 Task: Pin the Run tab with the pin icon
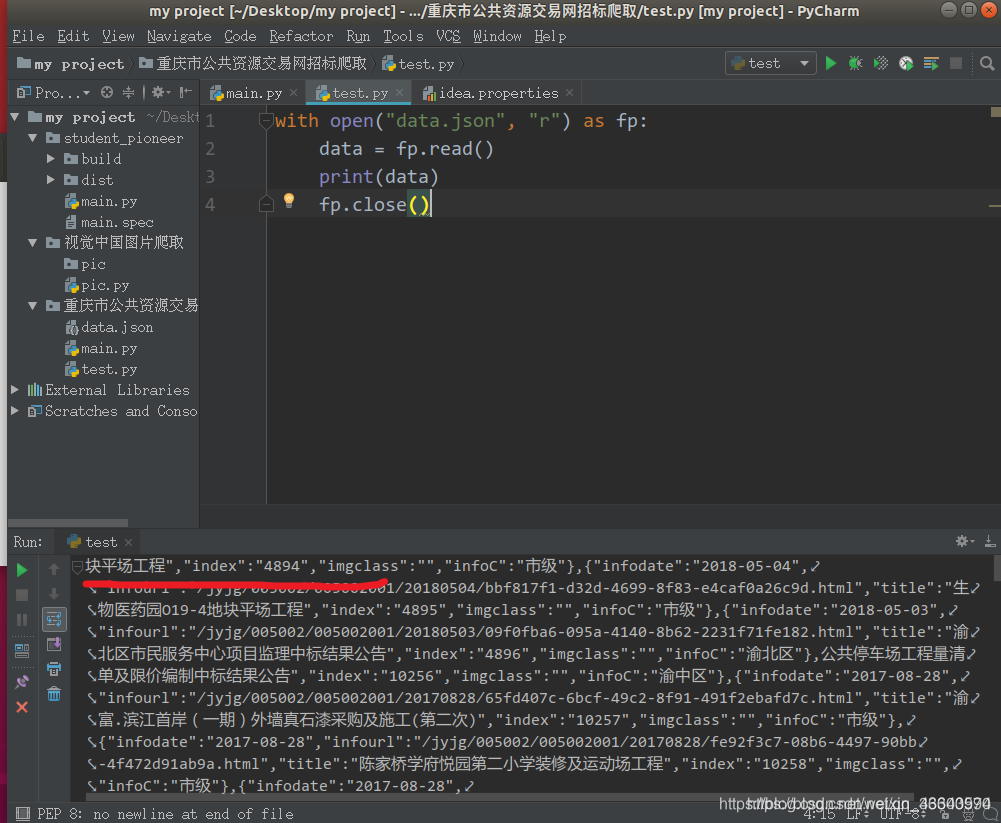22,681
